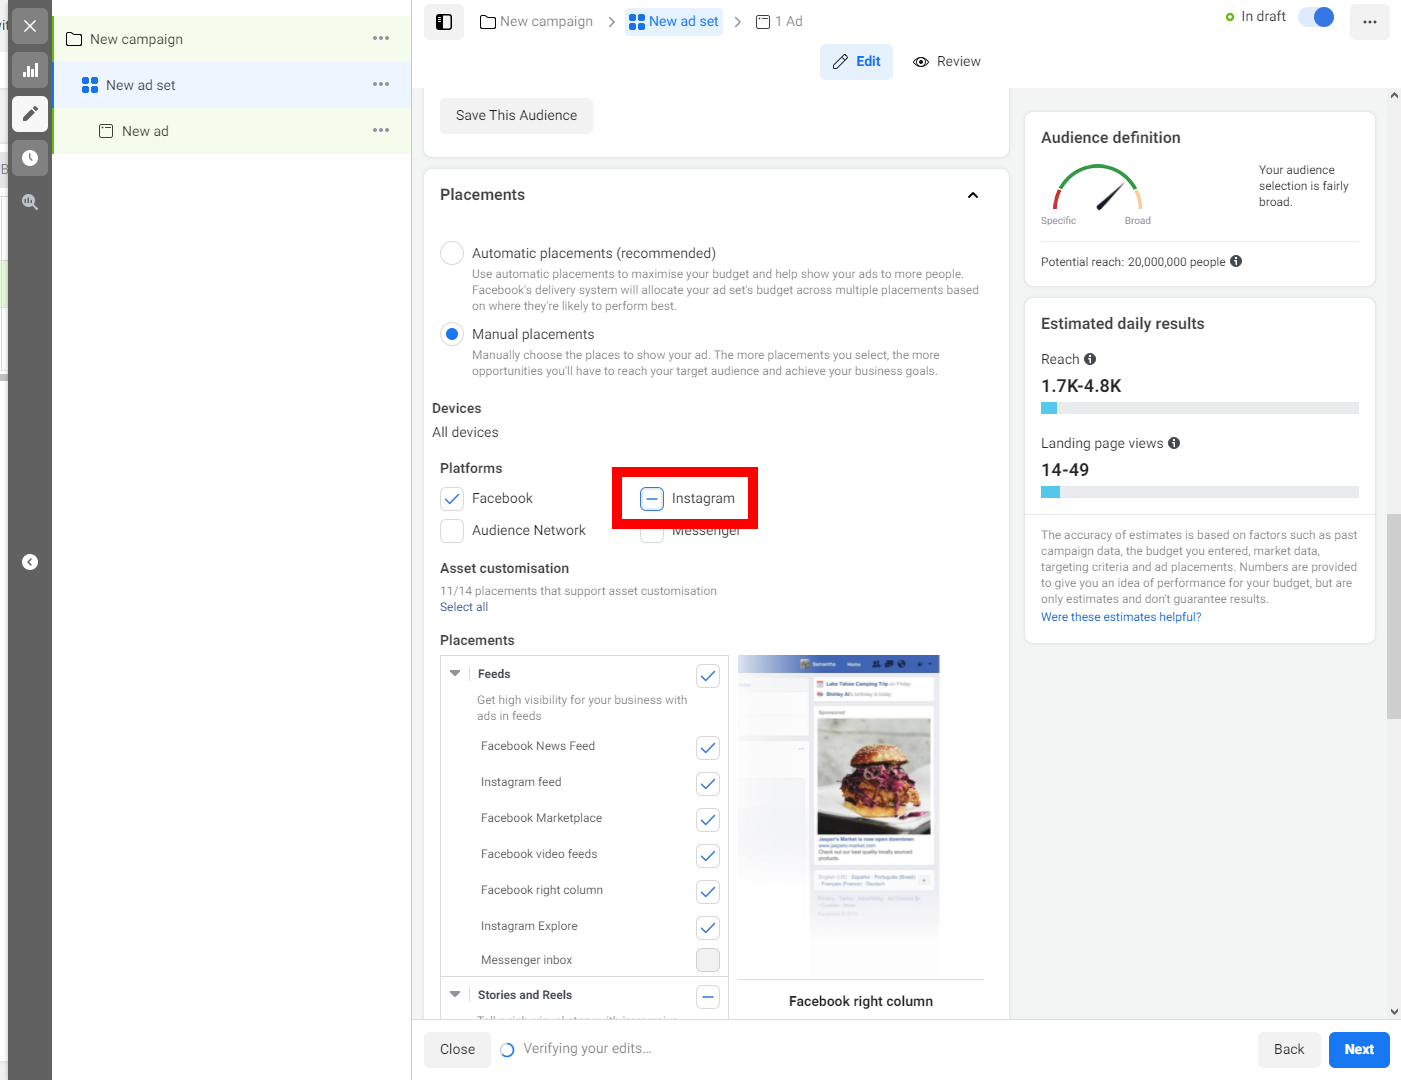
Task: Open the chart performance icon in sidebar
Action: coord(30,70)
